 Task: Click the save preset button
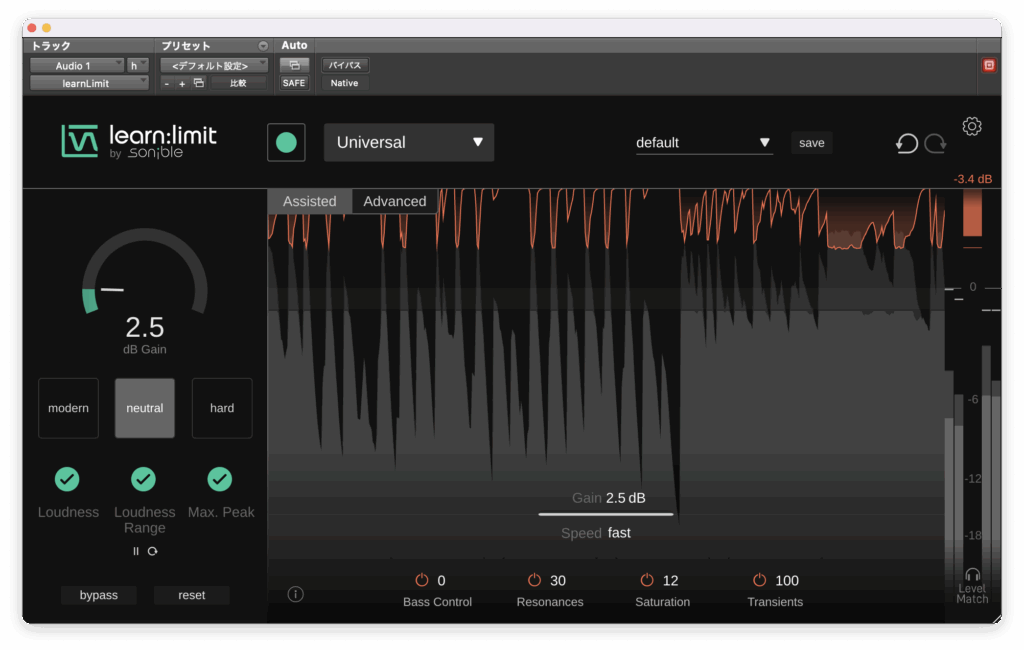tap(812, 142)
